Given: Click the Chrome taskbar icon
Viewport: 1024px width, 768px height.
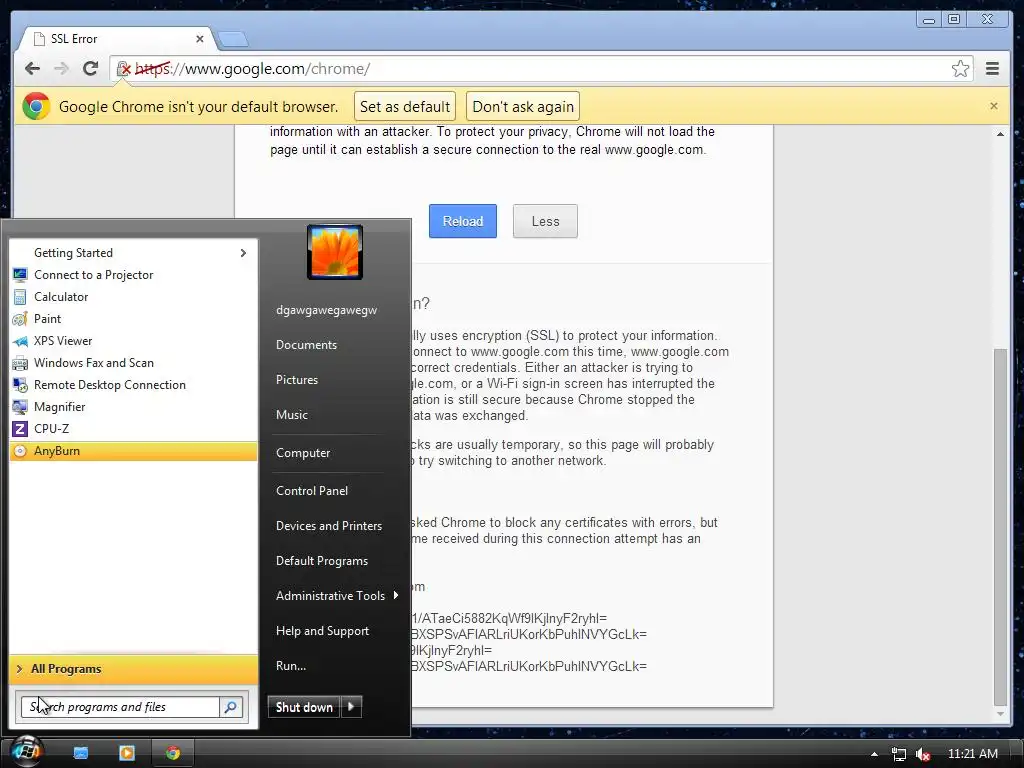Looking at the screenshot, I should (172, 753).
